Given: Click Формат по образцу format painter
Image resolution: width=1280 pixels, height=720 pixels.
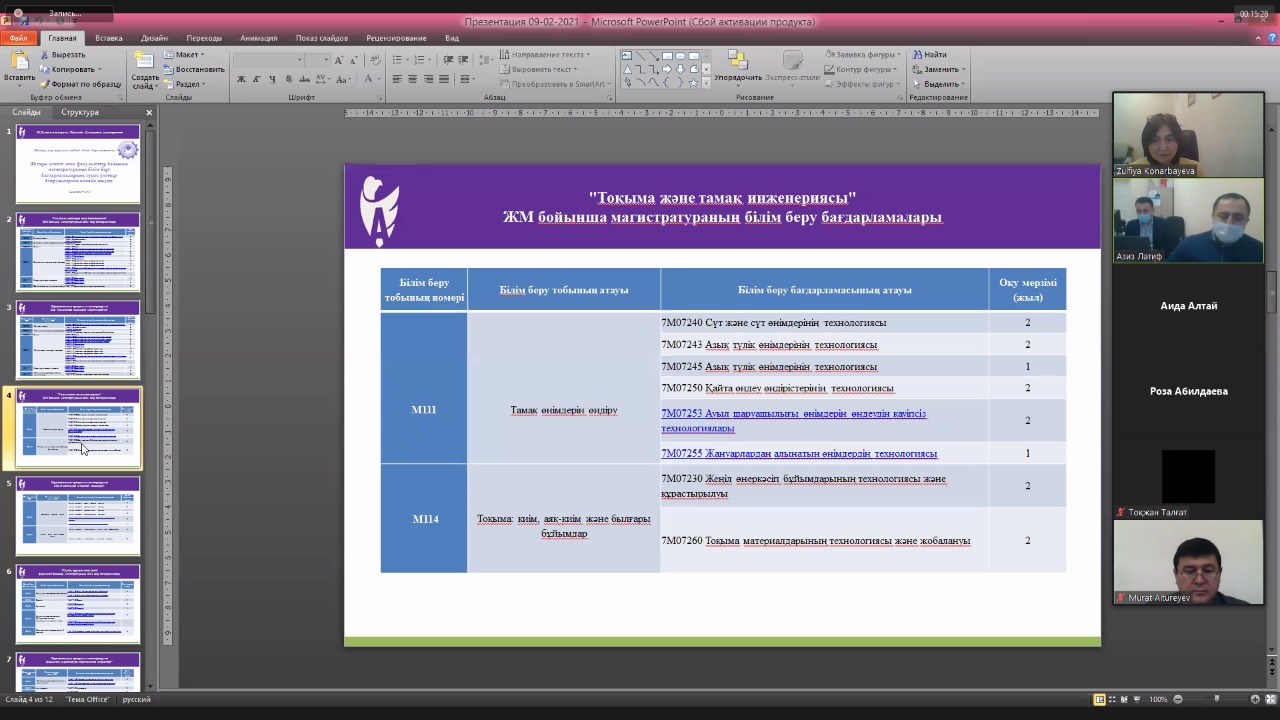Looking at the screenshot, I should [79, 84].
